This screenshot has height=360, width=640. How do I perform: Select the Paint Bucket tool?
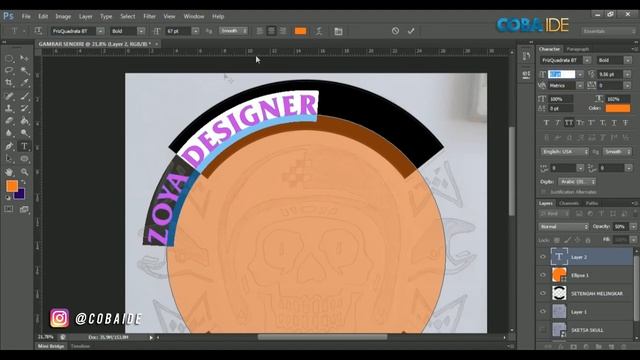24,121
